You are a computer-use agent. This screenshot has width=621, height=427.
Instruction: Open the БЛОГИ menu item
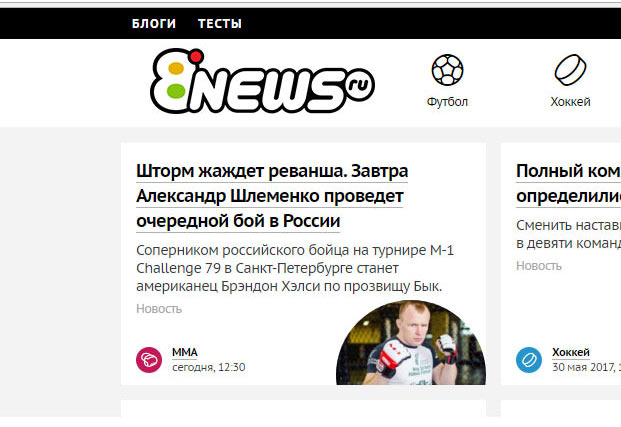[x=154, y=23]
